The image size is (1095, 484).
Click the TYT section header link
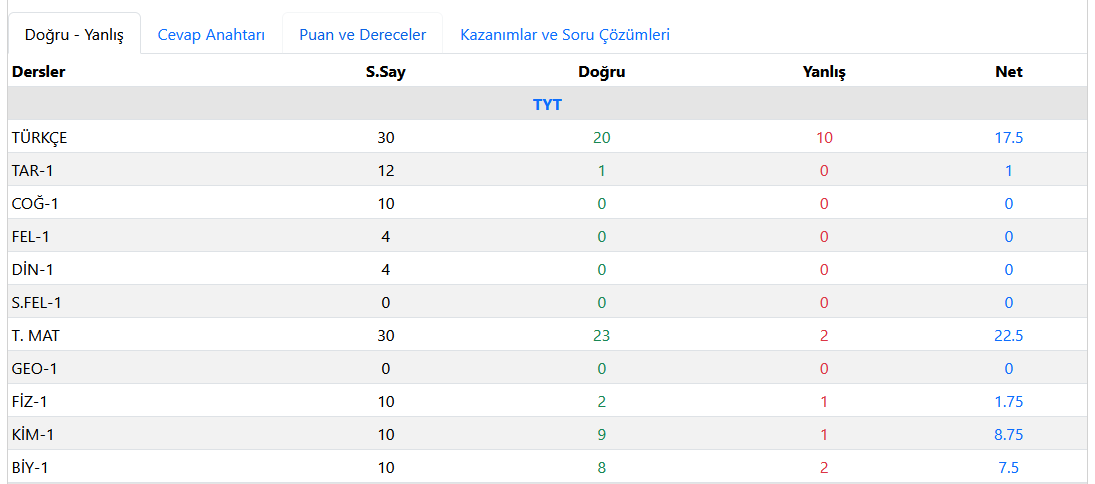point(547,104)
